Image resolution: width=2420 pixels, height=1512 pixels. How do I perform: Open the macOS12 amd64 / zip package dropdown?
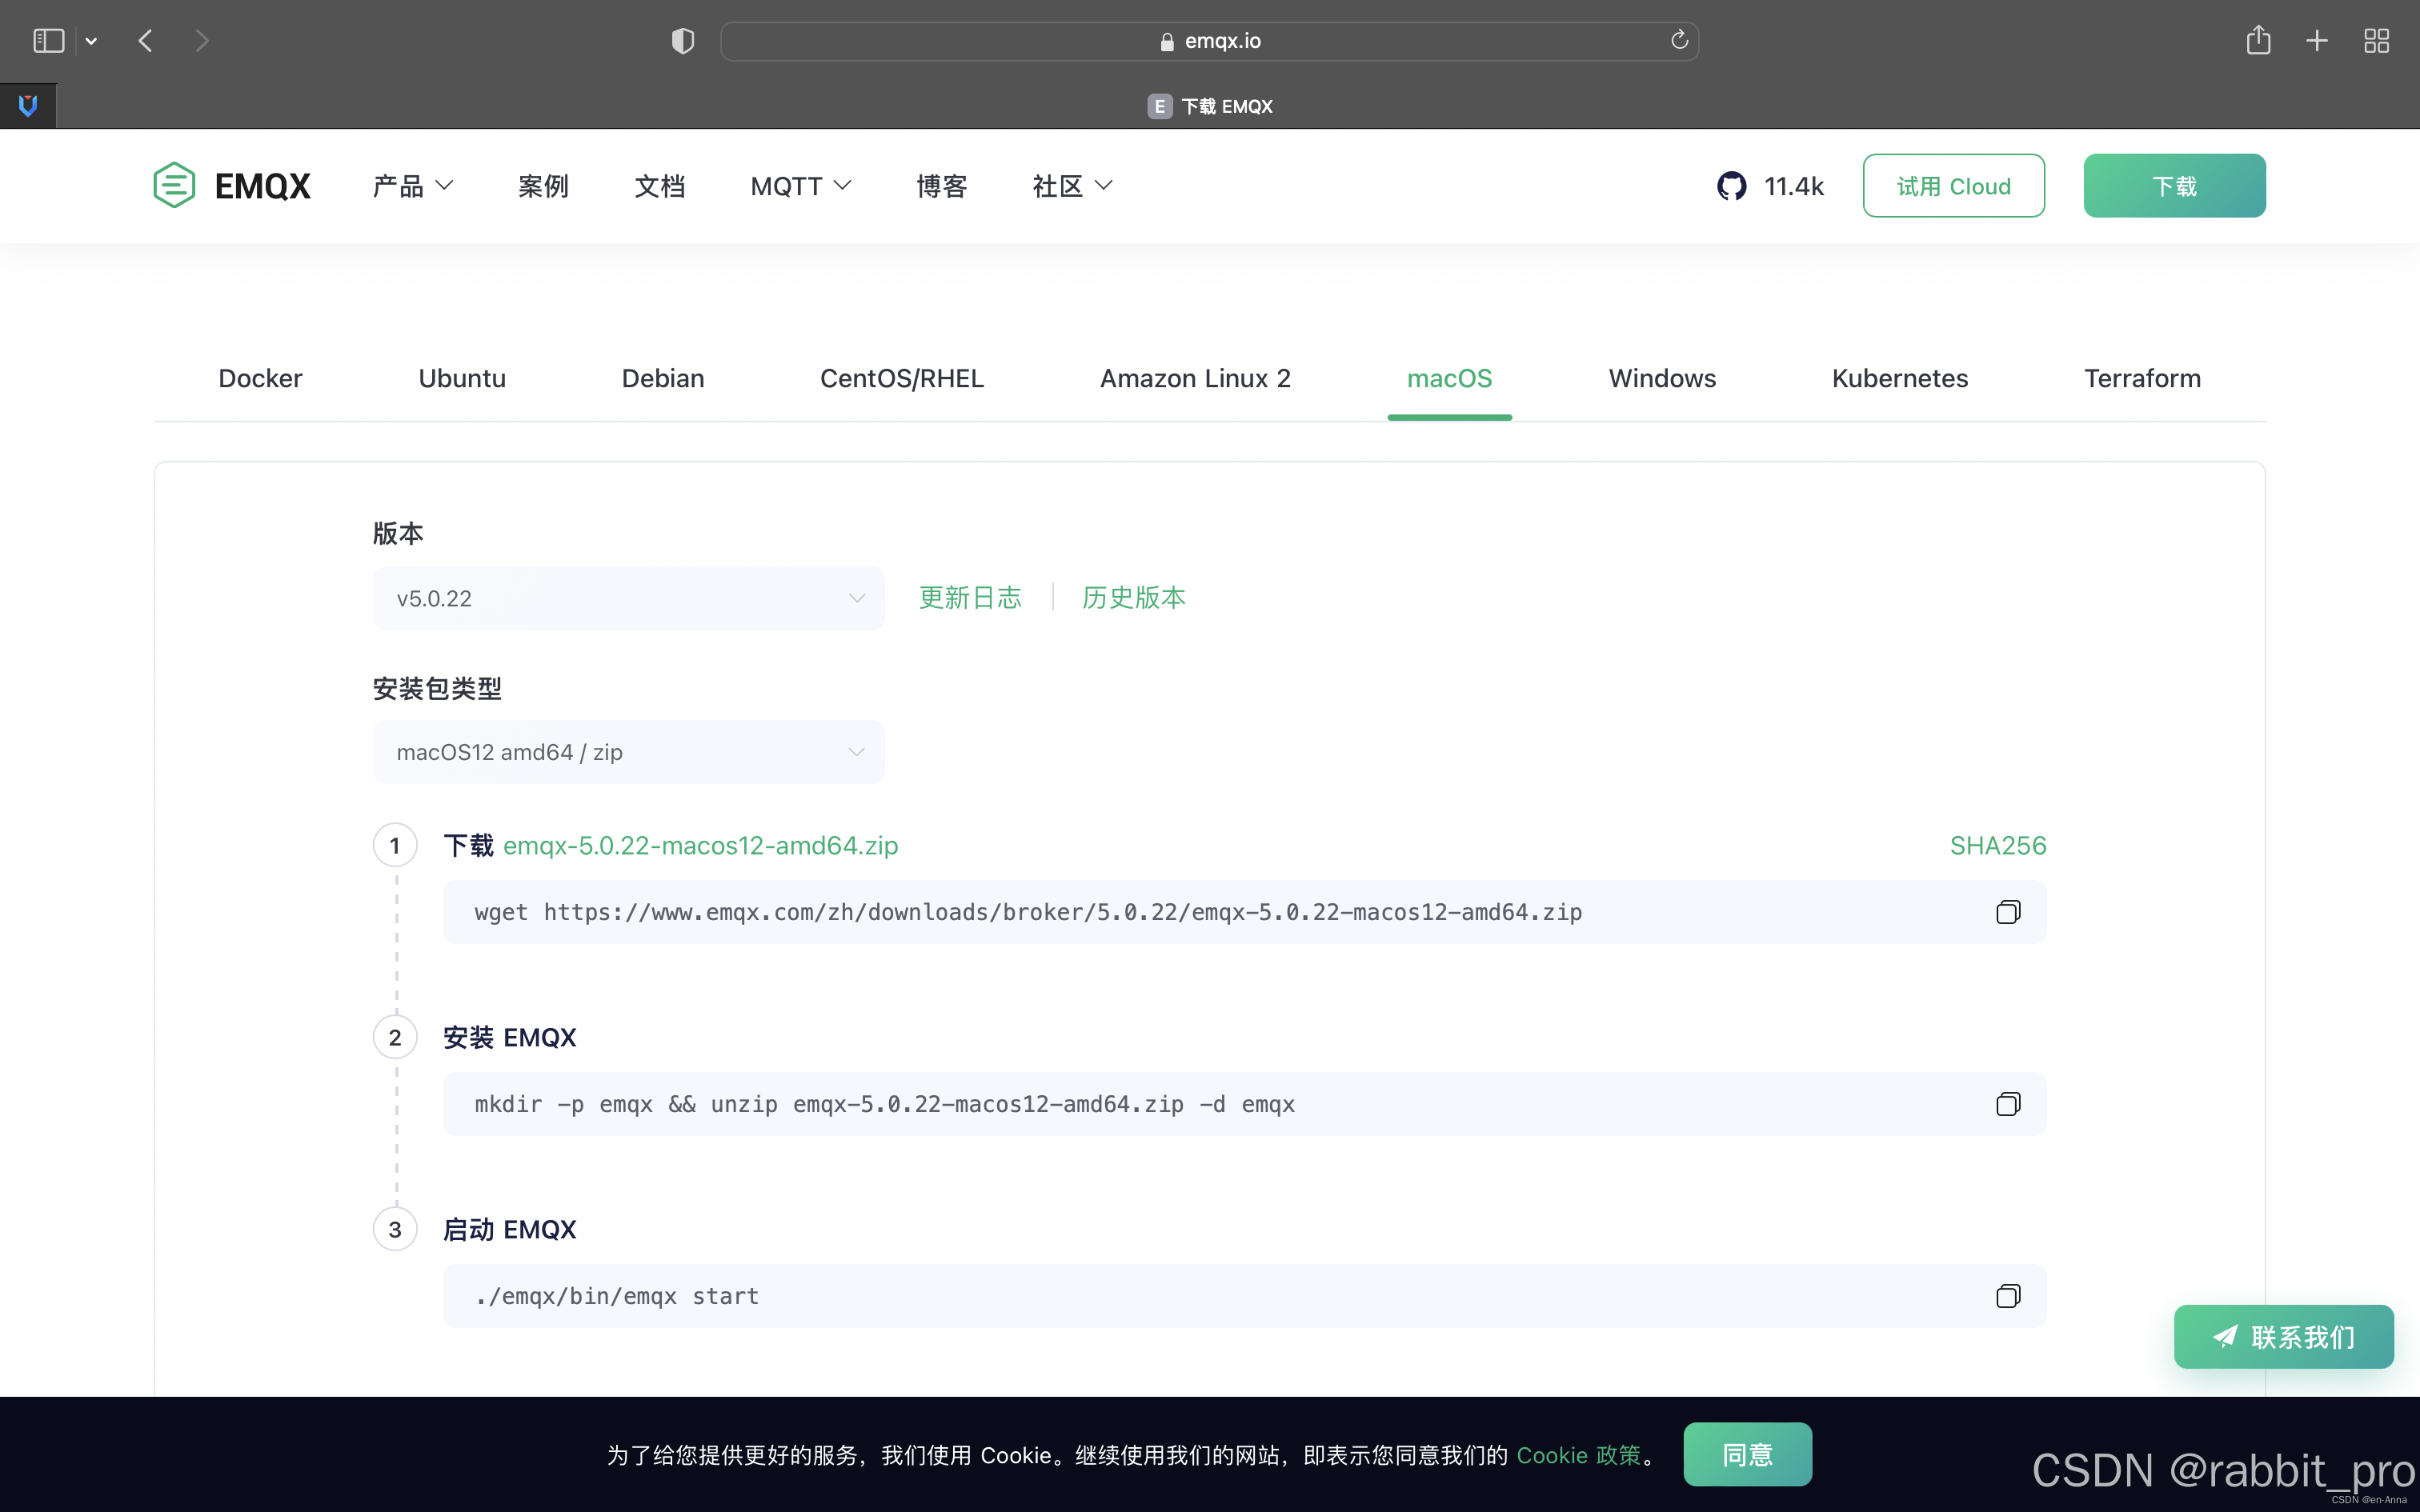coord(628,752)
